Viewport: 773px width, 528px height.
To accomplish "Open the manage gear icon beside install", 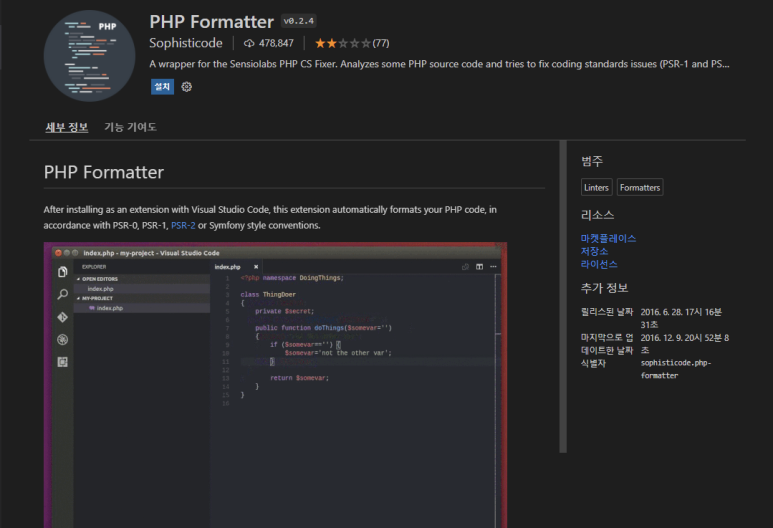I will point(186,87).
